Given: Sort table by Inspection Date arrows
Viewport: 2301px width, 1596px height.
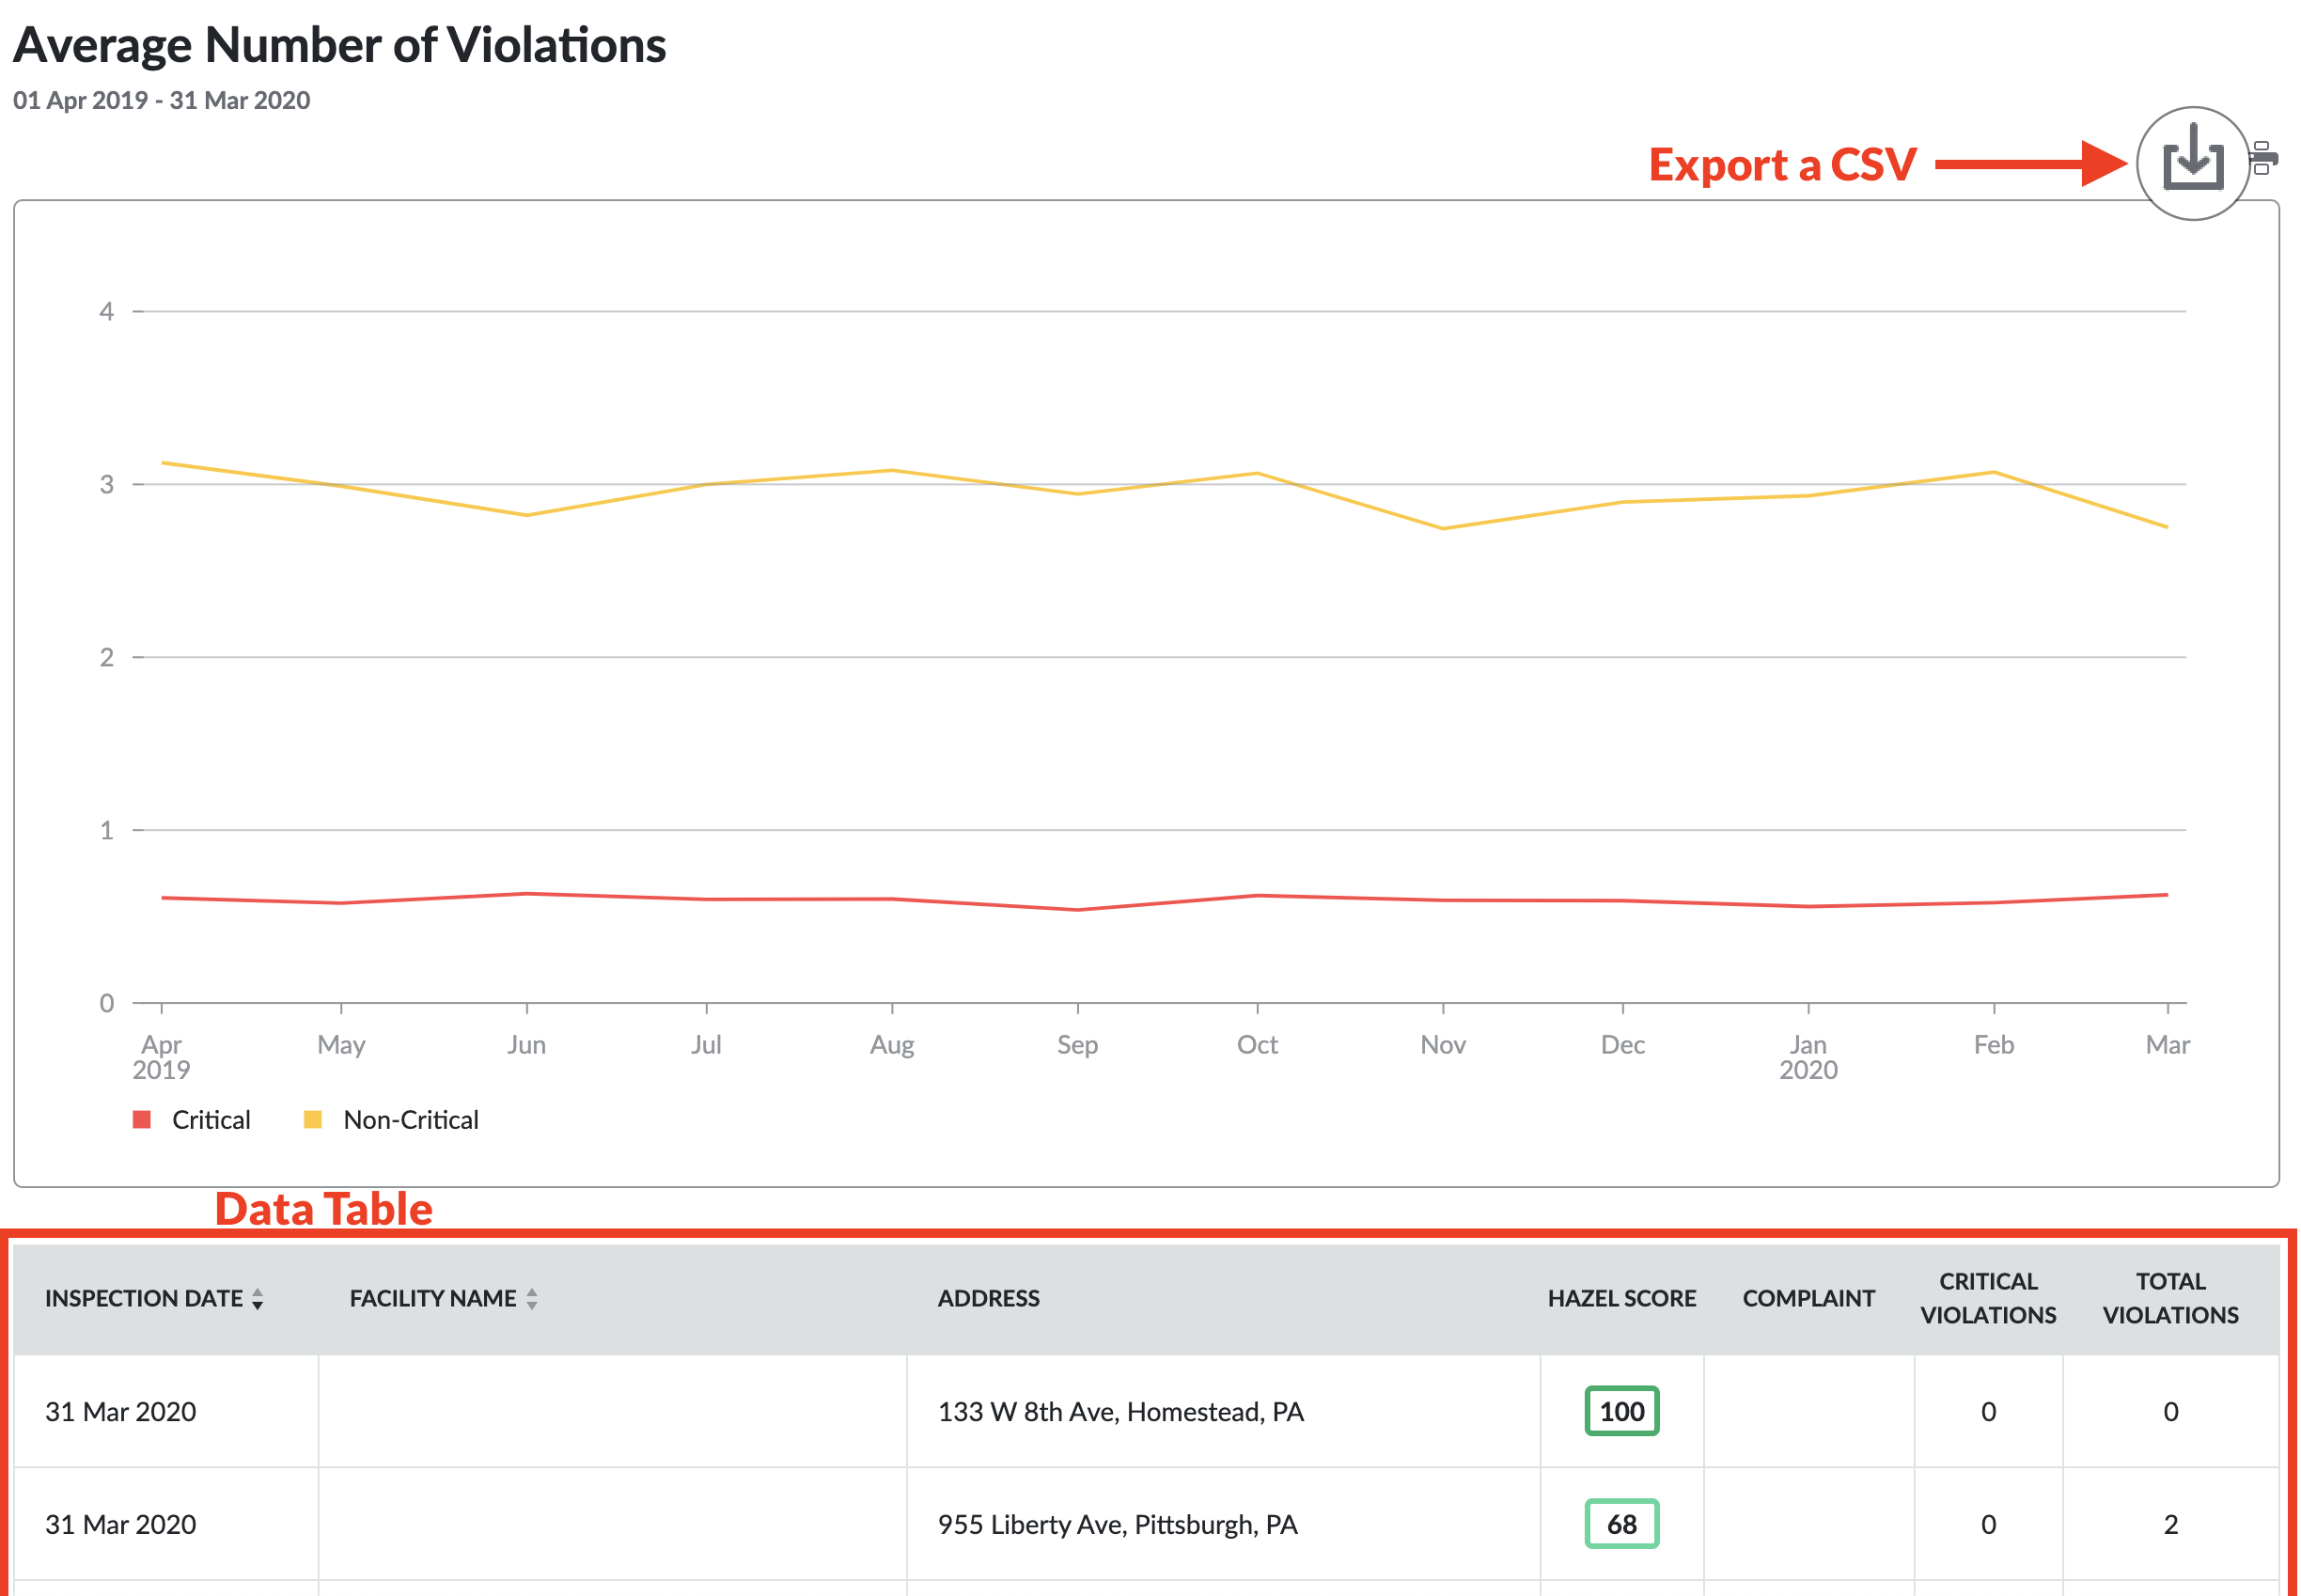Looking at the screenshot, I should coord(258,1299).
